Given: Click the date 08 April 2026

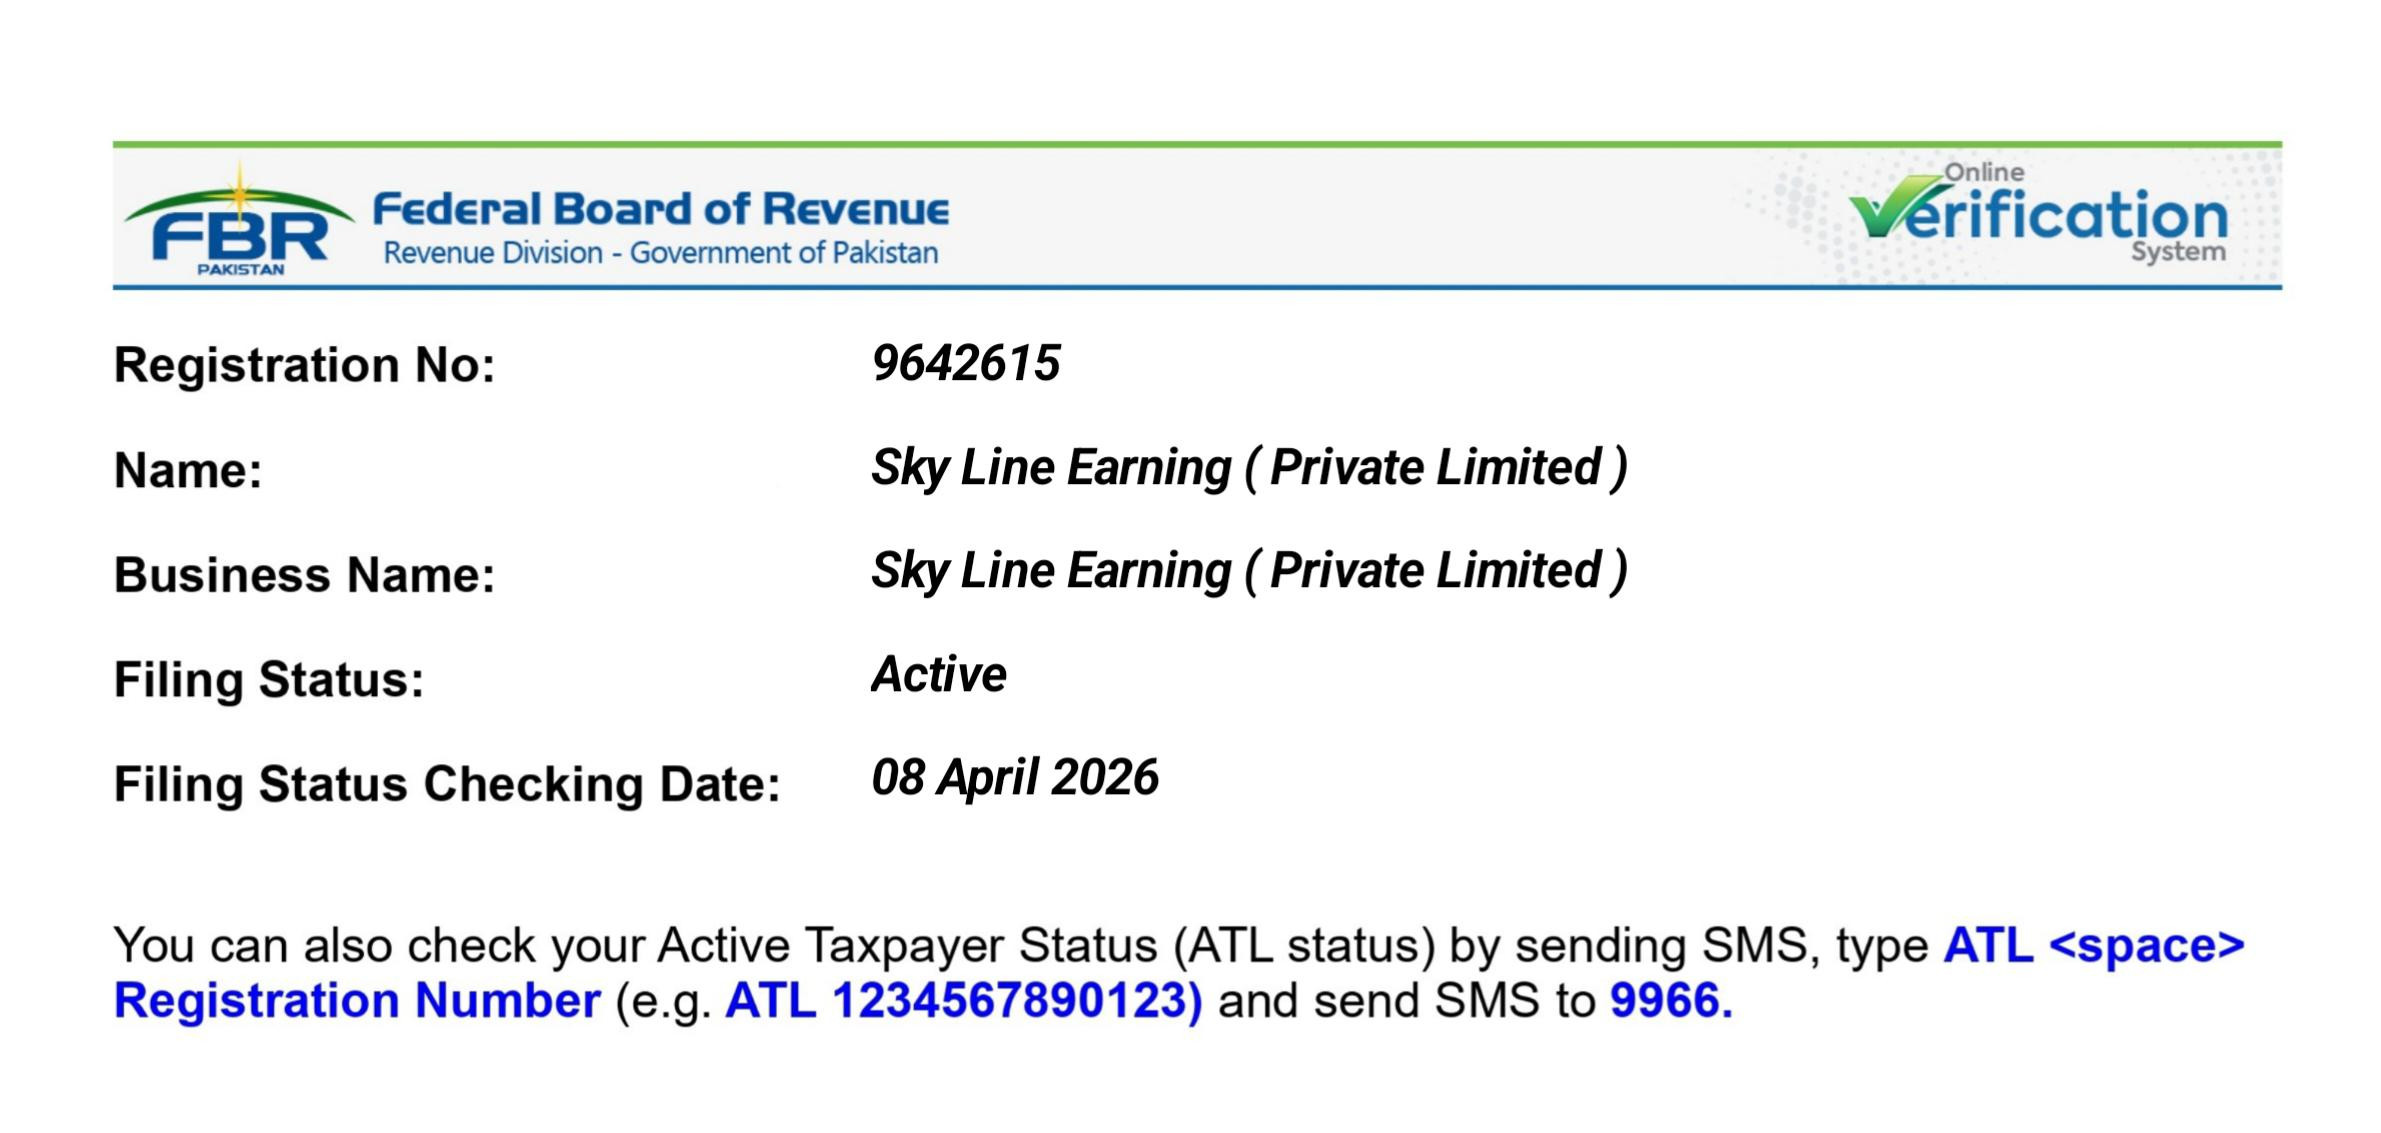Looking at the screenshot, I should [1014, 778].
